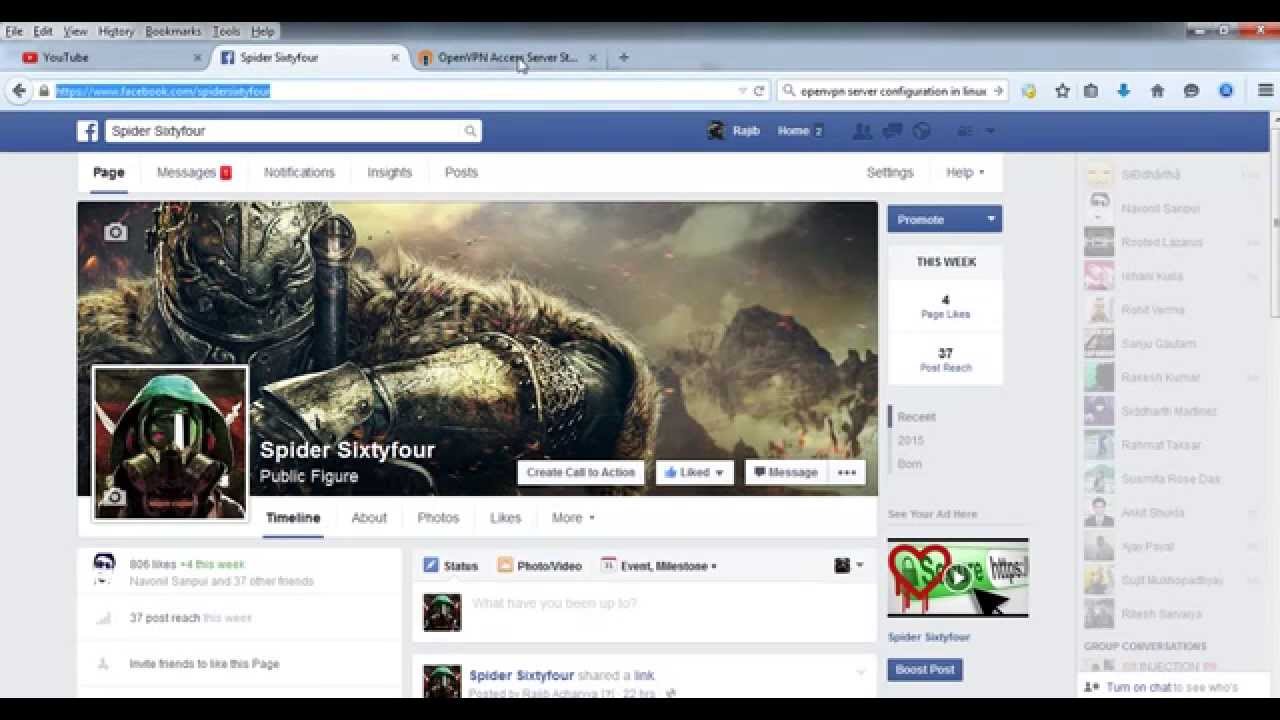Select 2015 in the timeline navigator
The width and height of the screenshot is (1280, 720).
pos(911,441)
